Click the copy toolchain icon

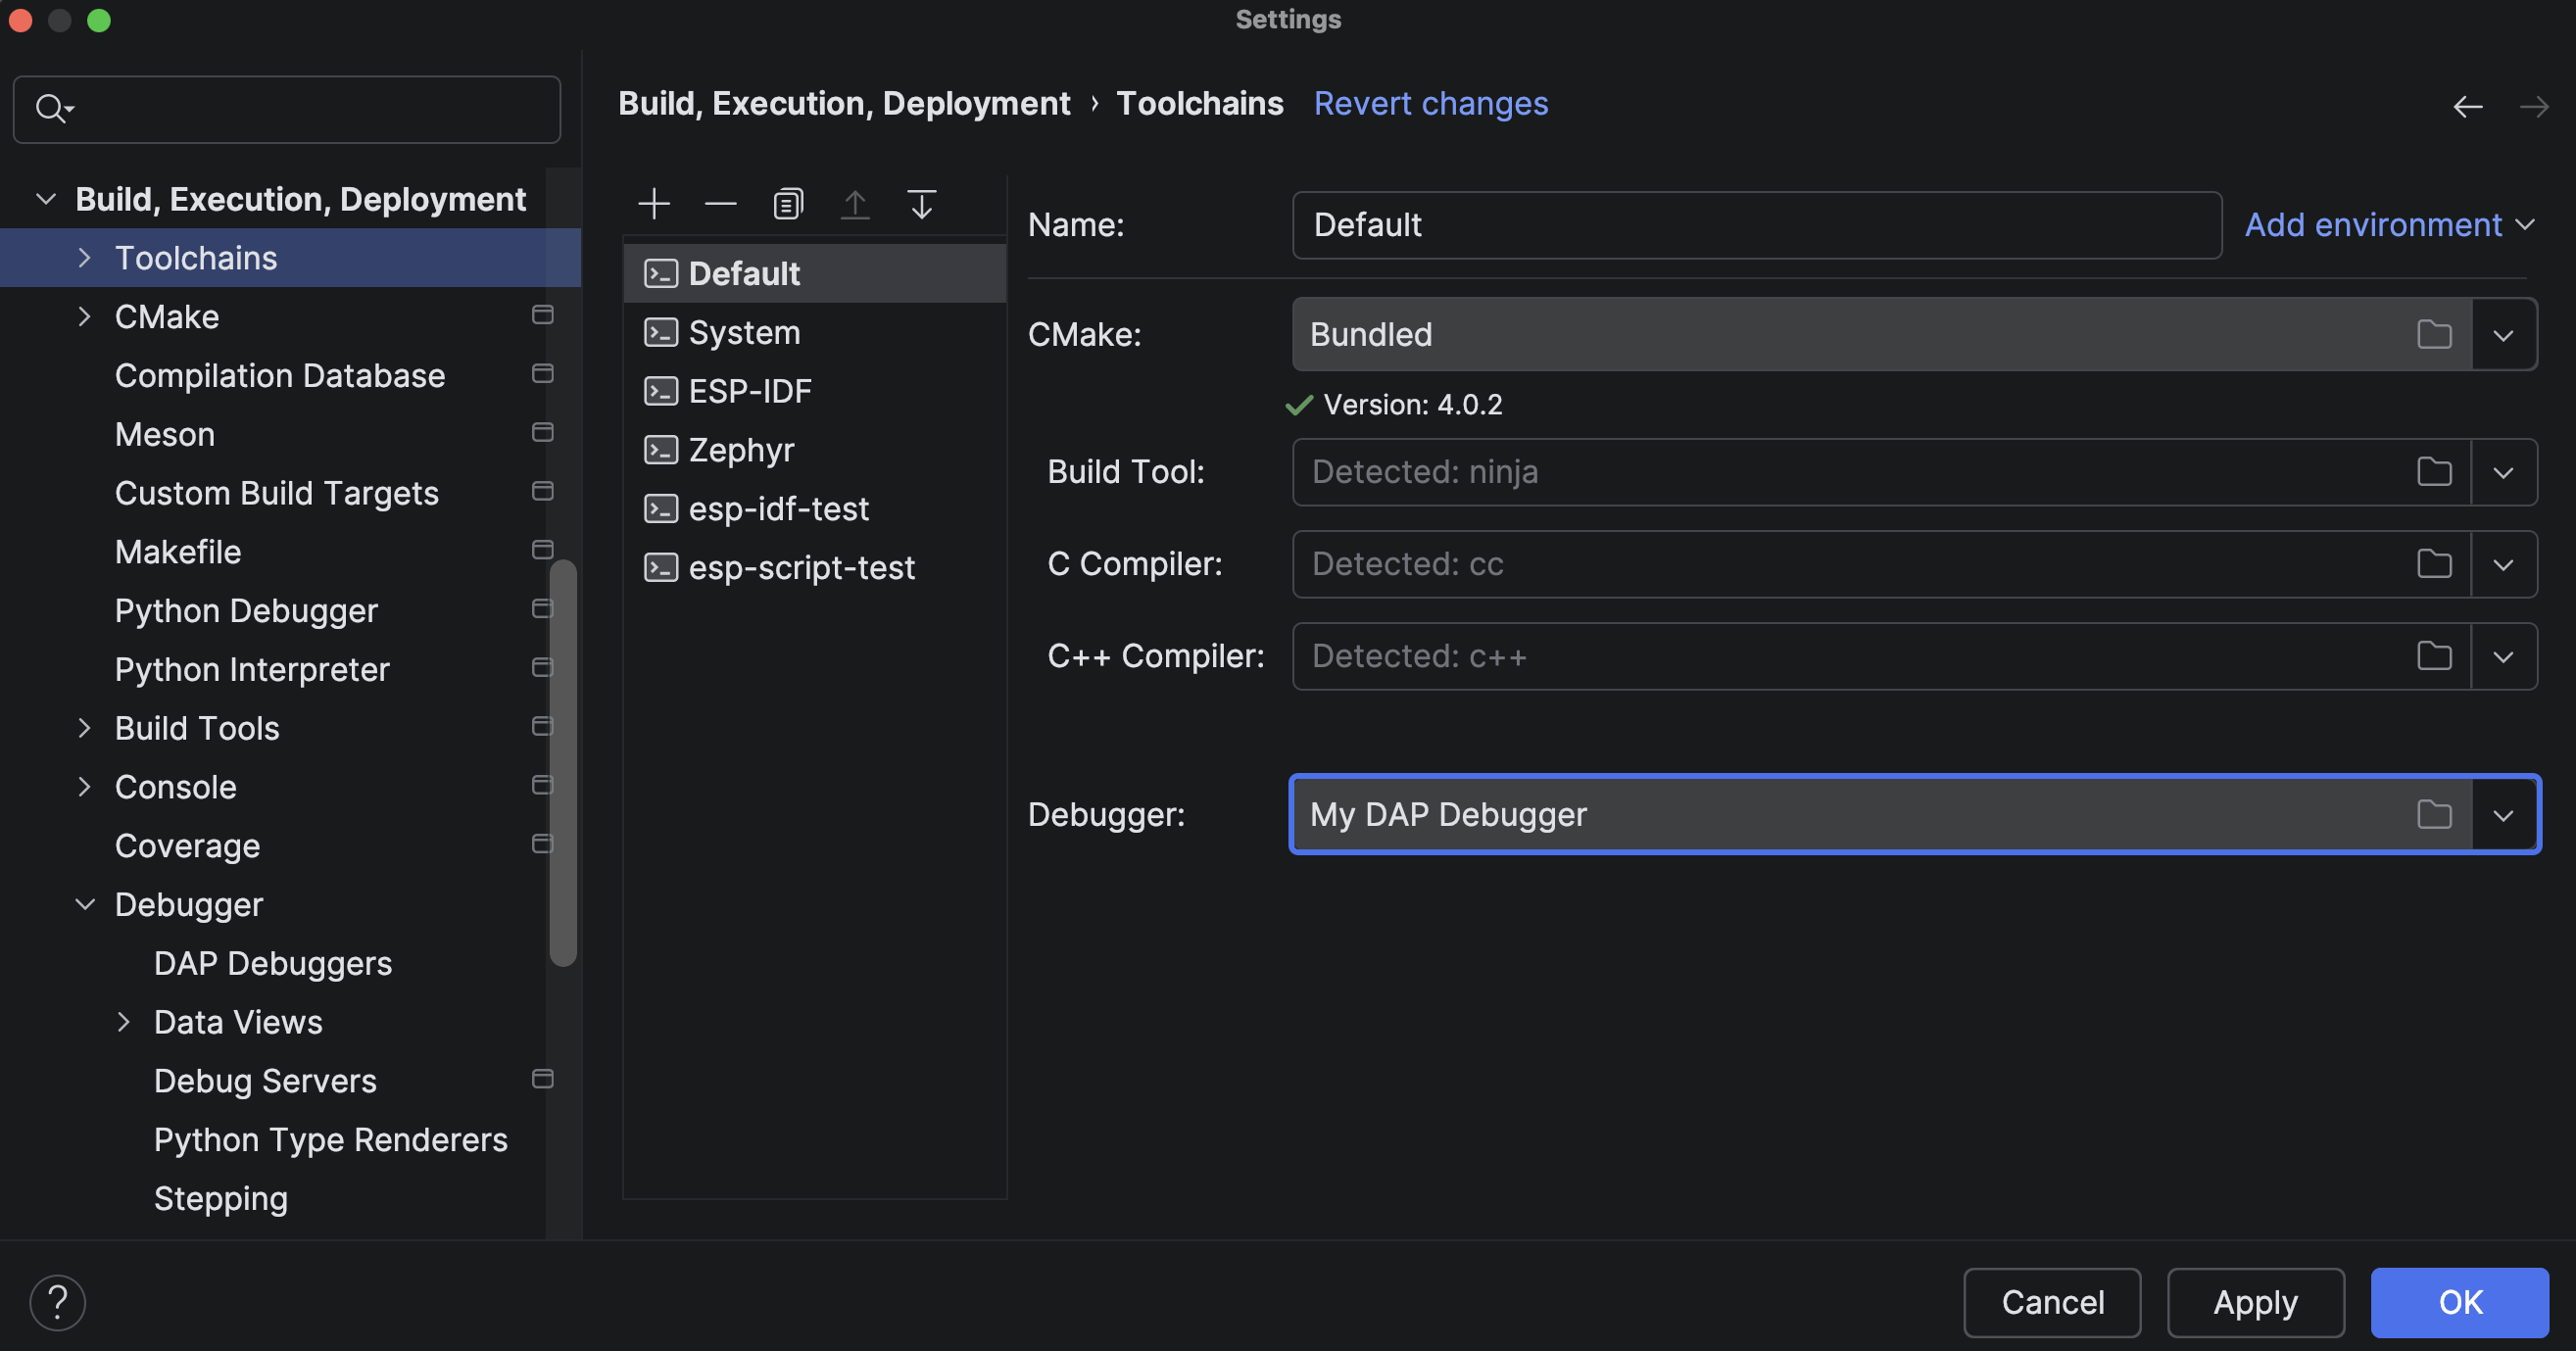[788, 204]
